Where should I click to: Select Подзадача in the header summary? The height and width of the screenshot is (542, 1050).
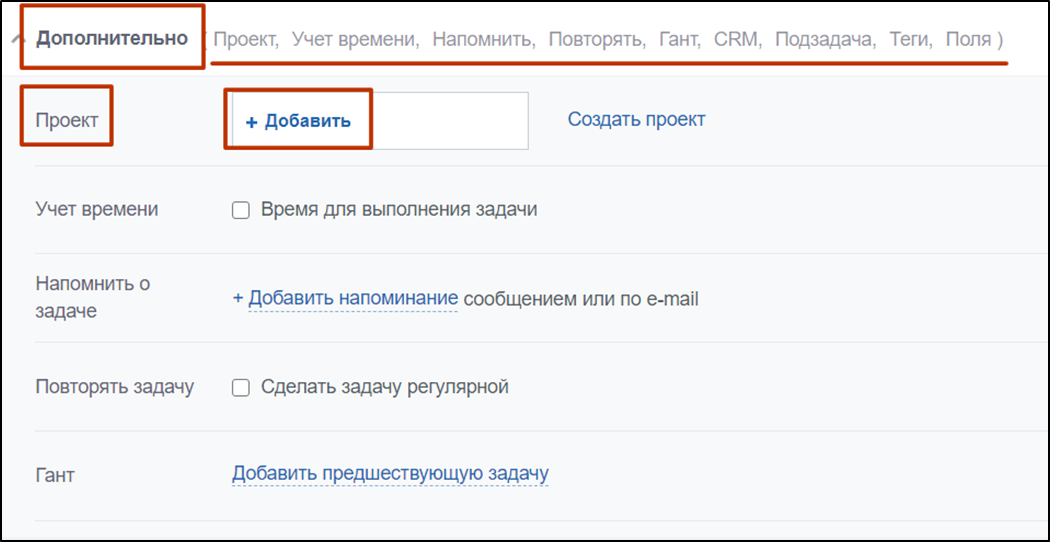(825, 40)
